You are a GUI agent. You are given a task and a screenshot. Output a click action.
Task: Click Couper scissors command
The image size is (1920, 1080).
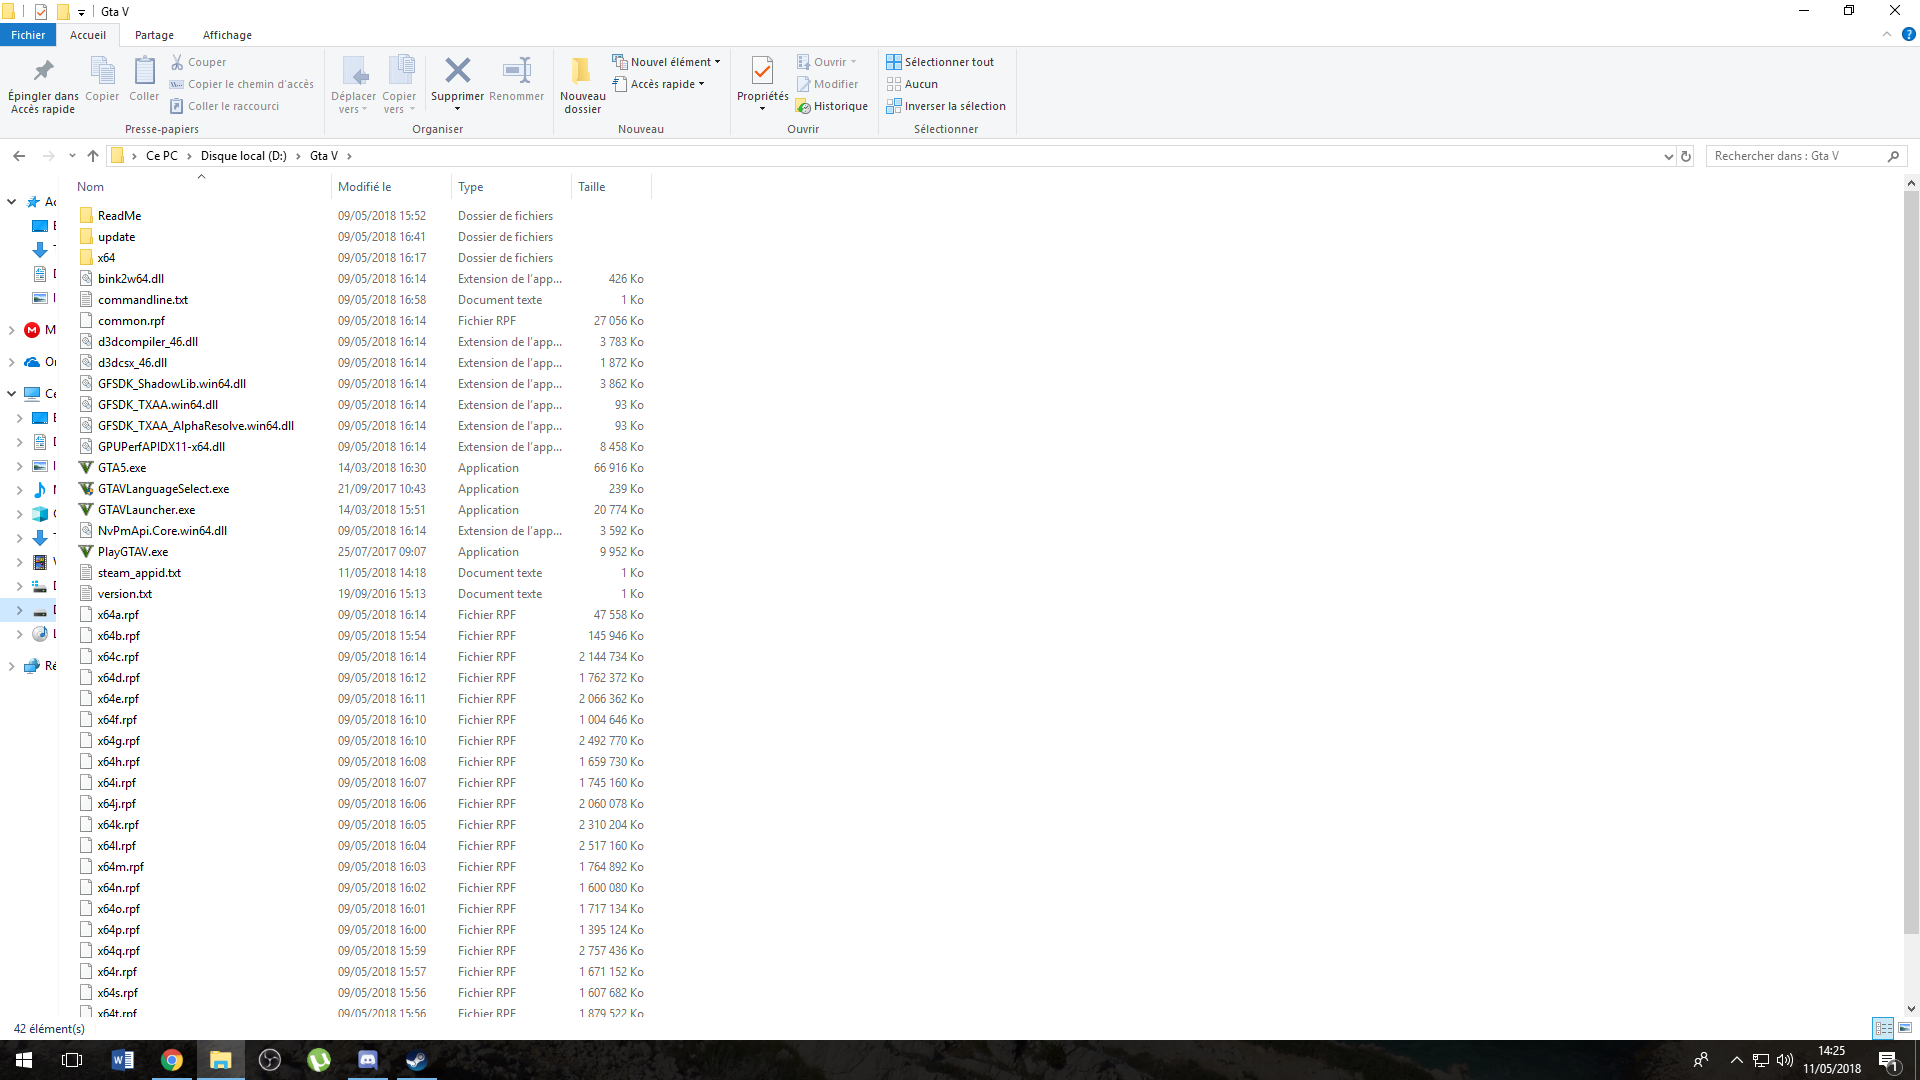tap(198, 62)
